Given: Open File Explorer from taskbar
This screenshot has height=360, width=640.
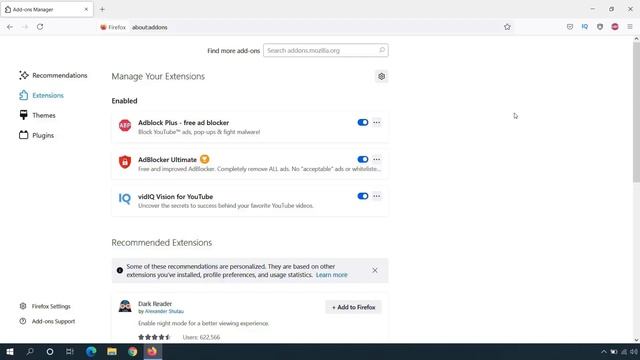Looking at the screenshot, I should pos(112,351).
